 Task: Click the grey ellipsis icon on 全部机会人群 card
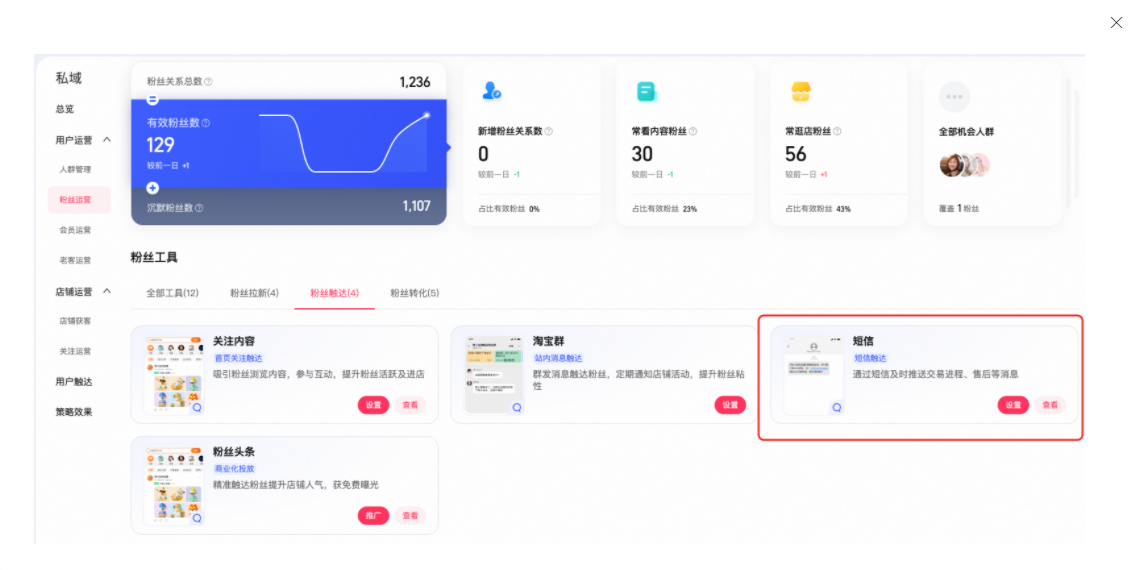pyautogui.click(x=954, y=96)
